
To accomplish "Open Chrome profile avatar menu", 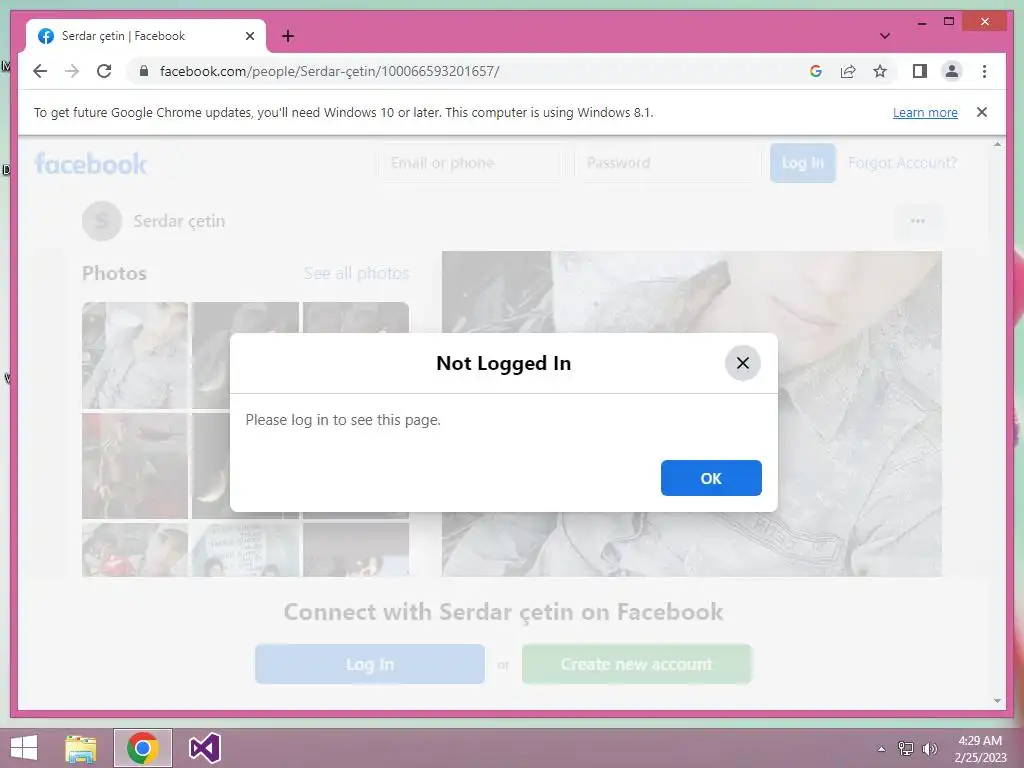I will pos(952,71).
